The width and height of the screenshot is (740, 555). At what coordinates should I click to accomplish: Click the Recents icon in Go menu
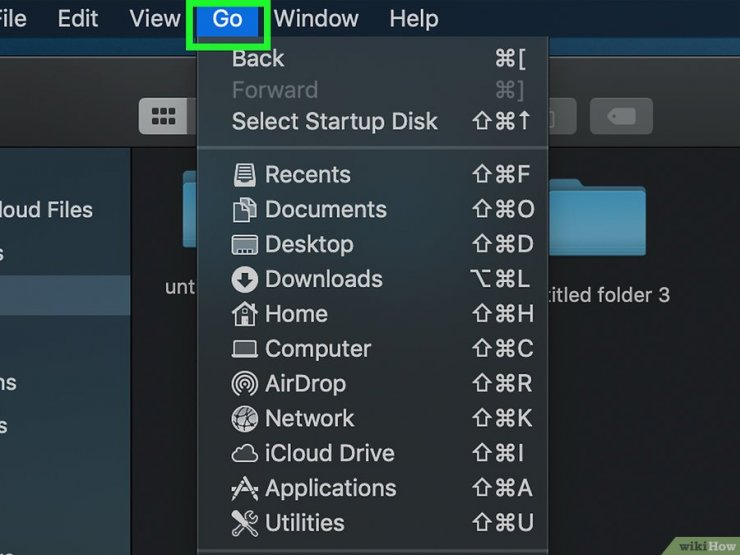point(244,175)
